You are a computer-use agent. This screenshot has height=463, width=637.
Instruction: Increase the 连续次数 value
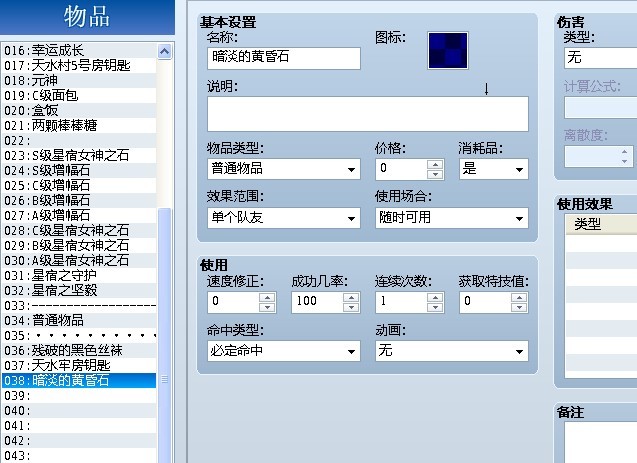[435, 297]
